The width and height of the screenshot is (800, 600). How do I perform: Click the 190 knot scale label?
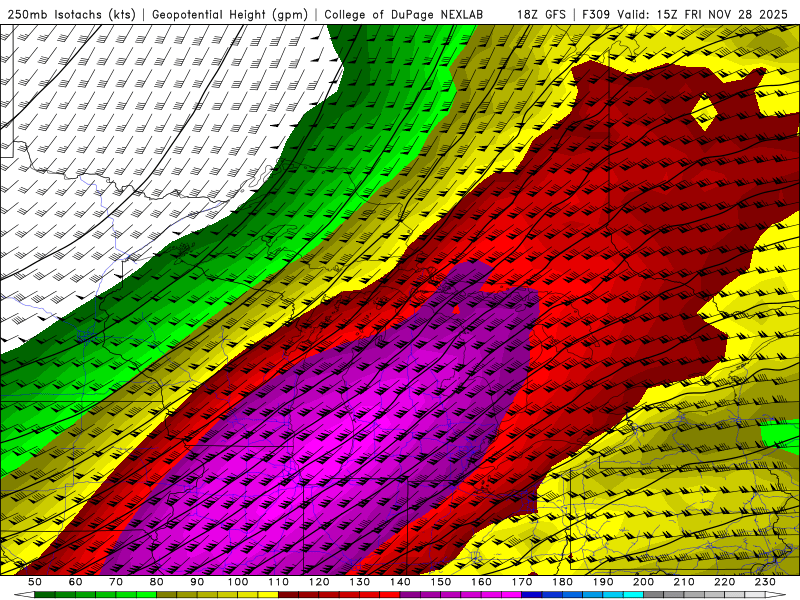pos(603,582)
